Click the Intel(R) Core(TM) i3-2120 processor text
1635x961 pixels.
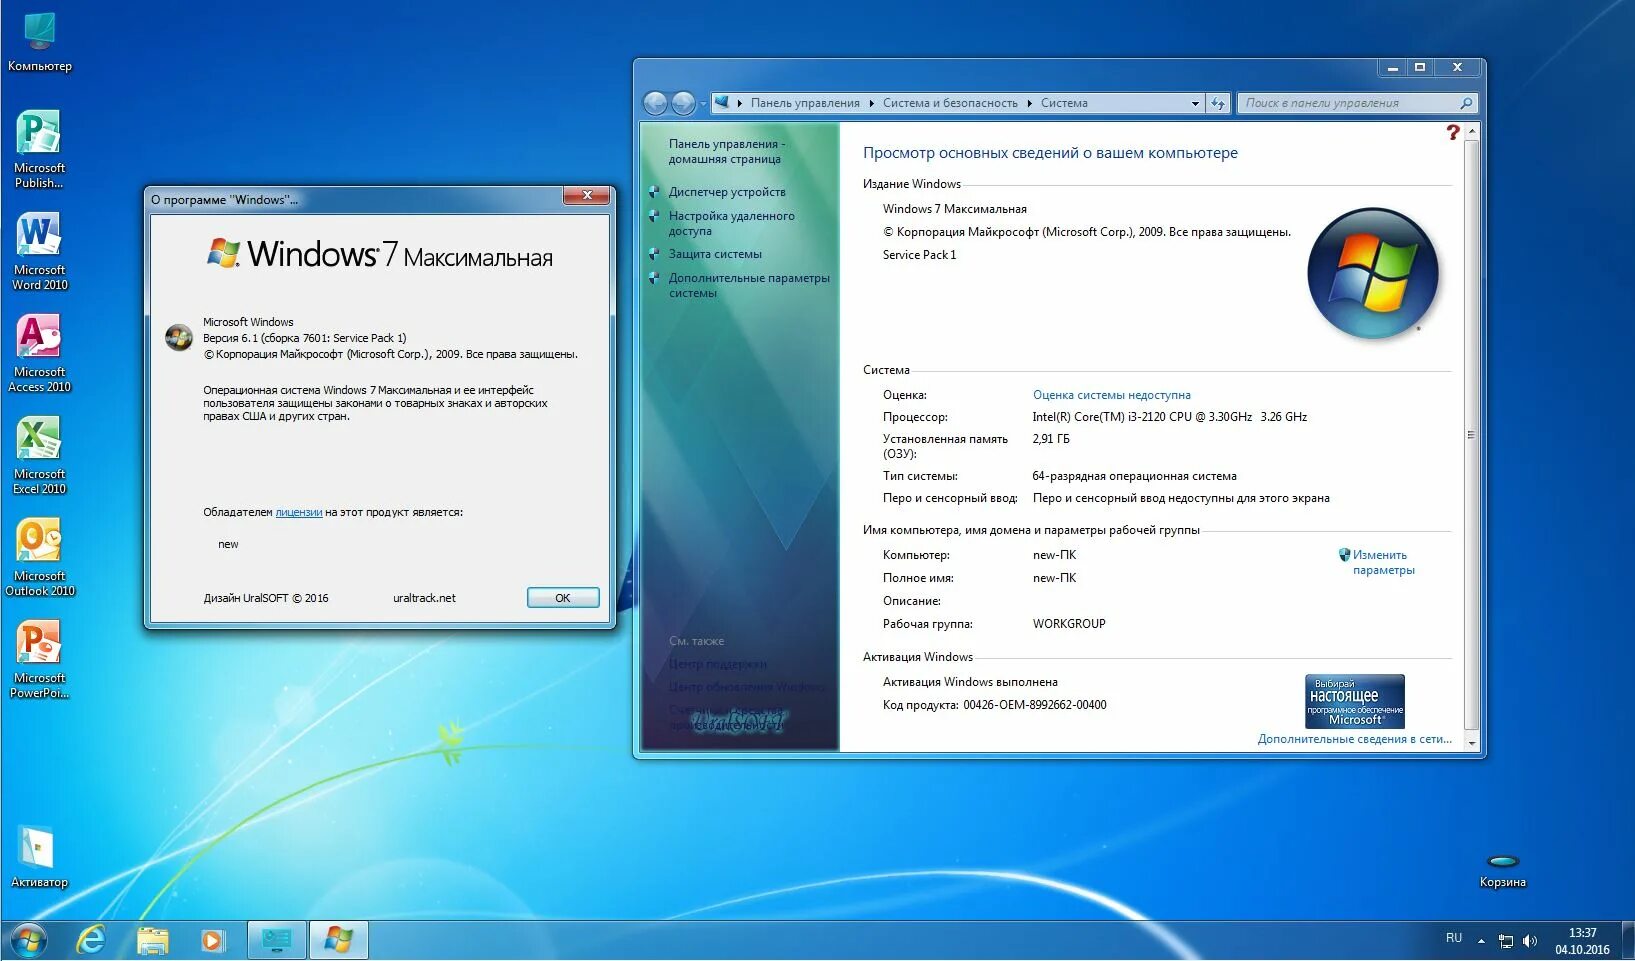coord(1169,417)
